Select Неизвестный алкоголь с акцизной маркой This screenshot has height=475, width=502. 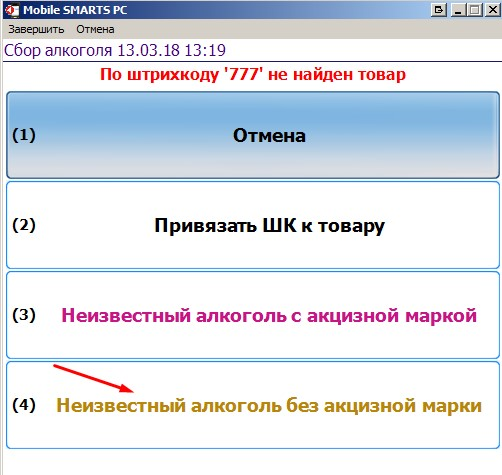(253, 315)
